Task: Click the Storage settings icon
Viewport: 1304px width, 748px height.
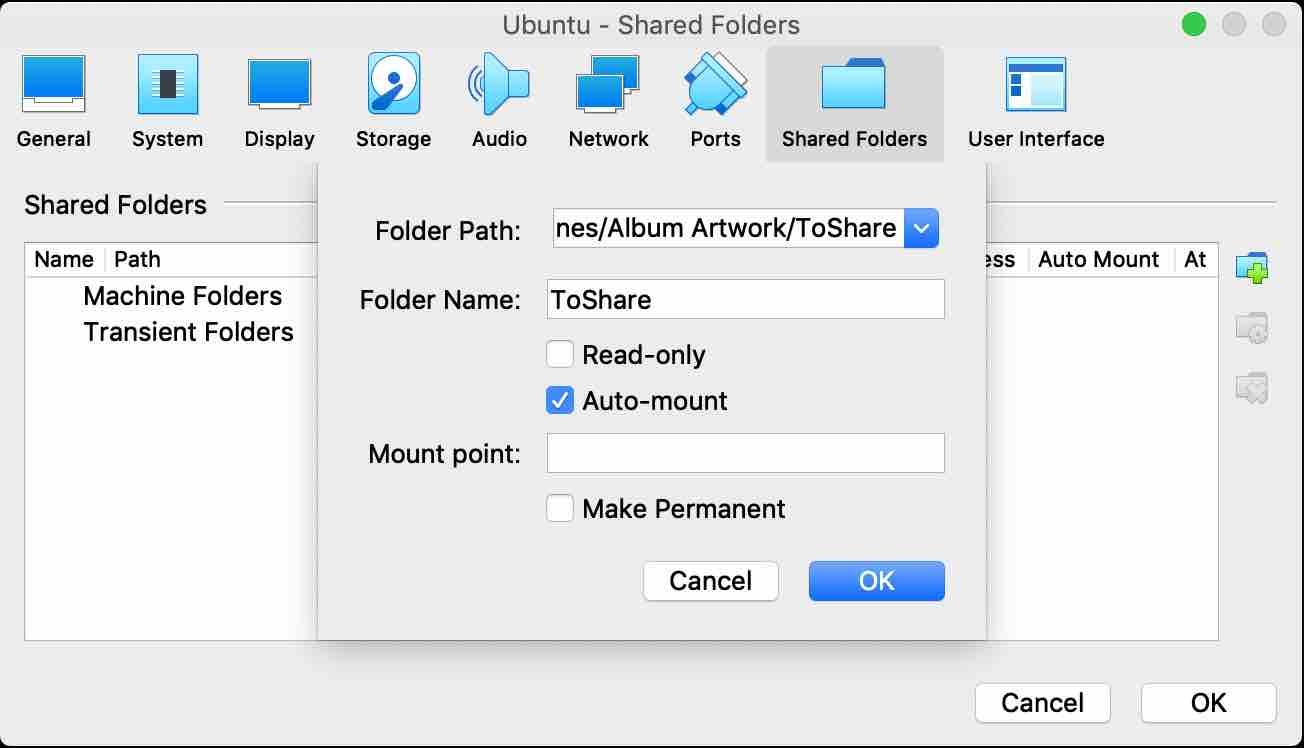Action: point(392,97)
